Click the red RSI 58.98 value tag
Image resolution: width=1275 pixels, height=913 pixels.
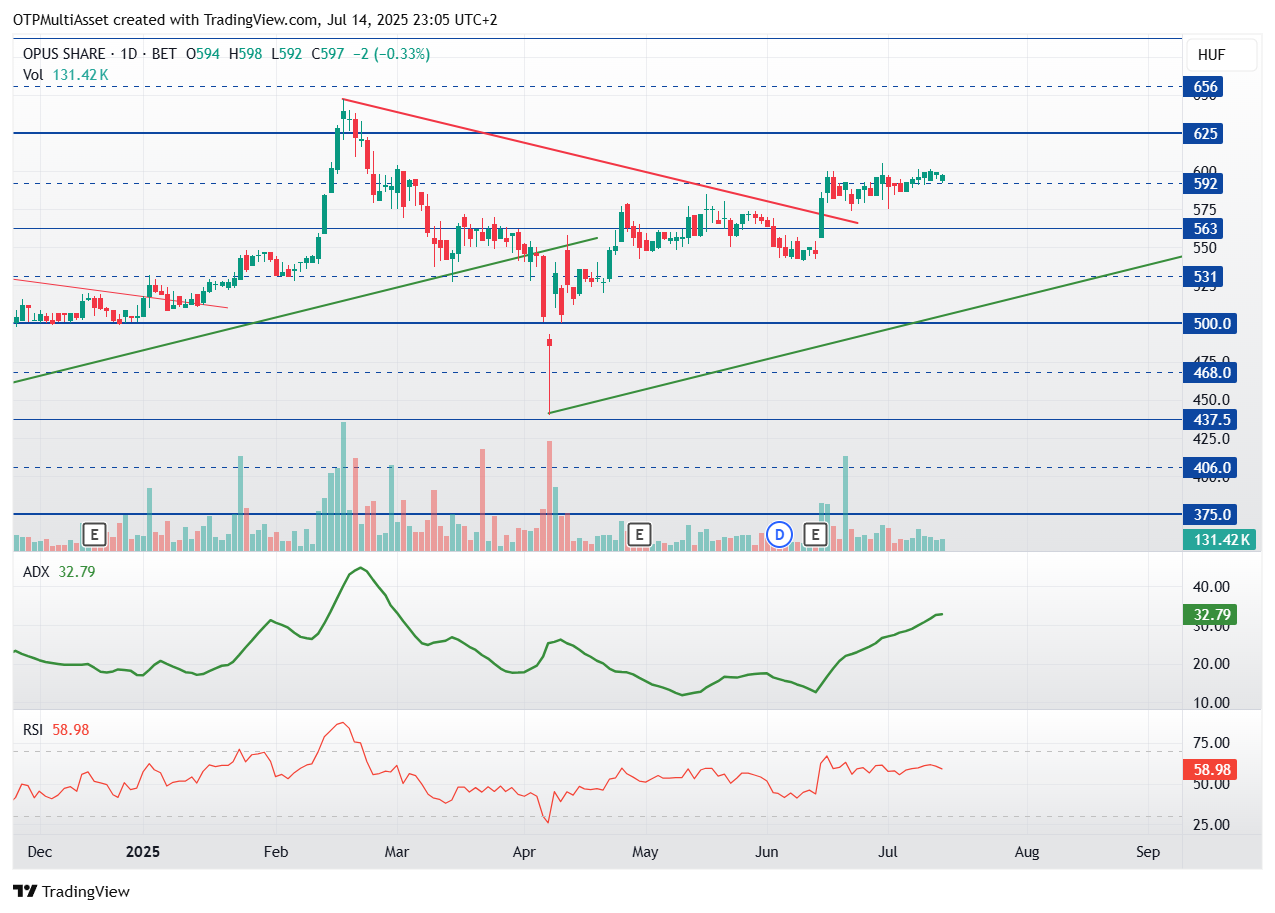click(1210, 770)
